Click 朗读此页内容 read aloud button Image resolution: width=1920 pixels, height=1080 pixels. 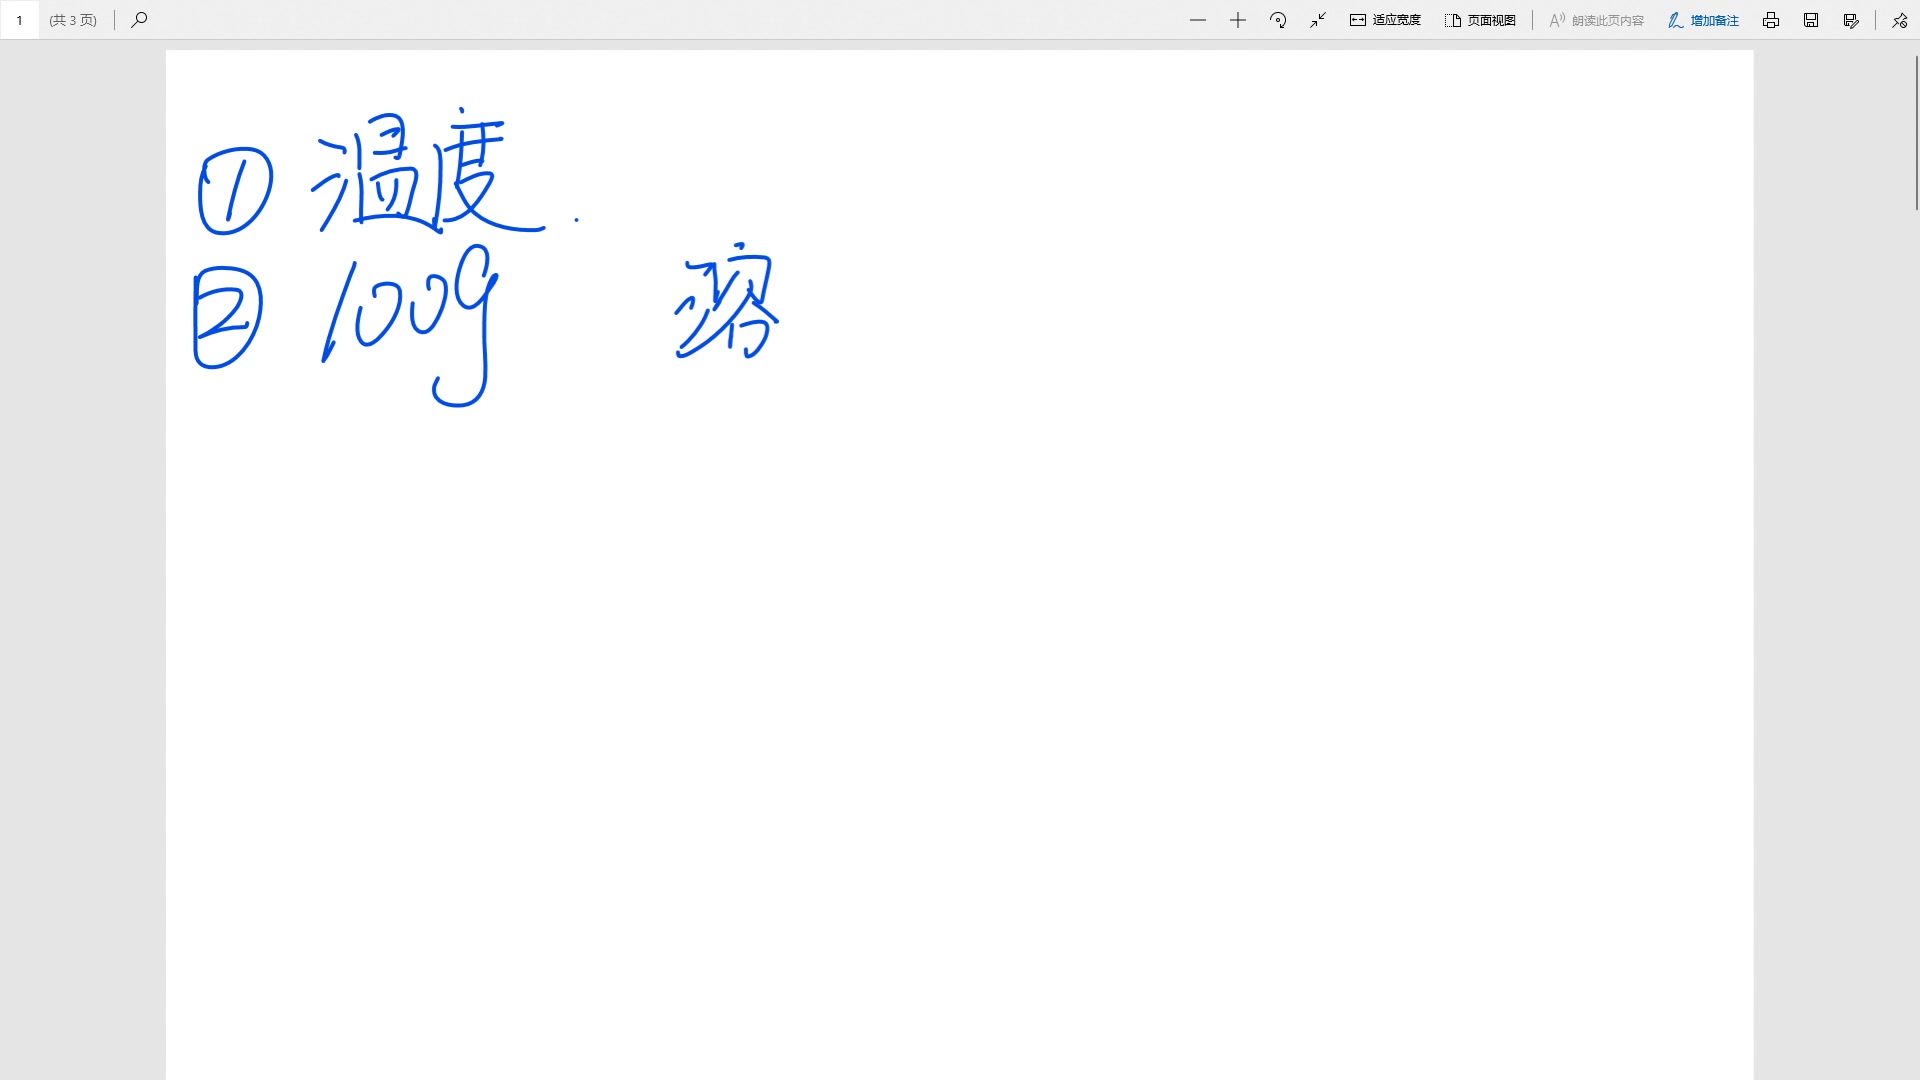click(1597, 20)
